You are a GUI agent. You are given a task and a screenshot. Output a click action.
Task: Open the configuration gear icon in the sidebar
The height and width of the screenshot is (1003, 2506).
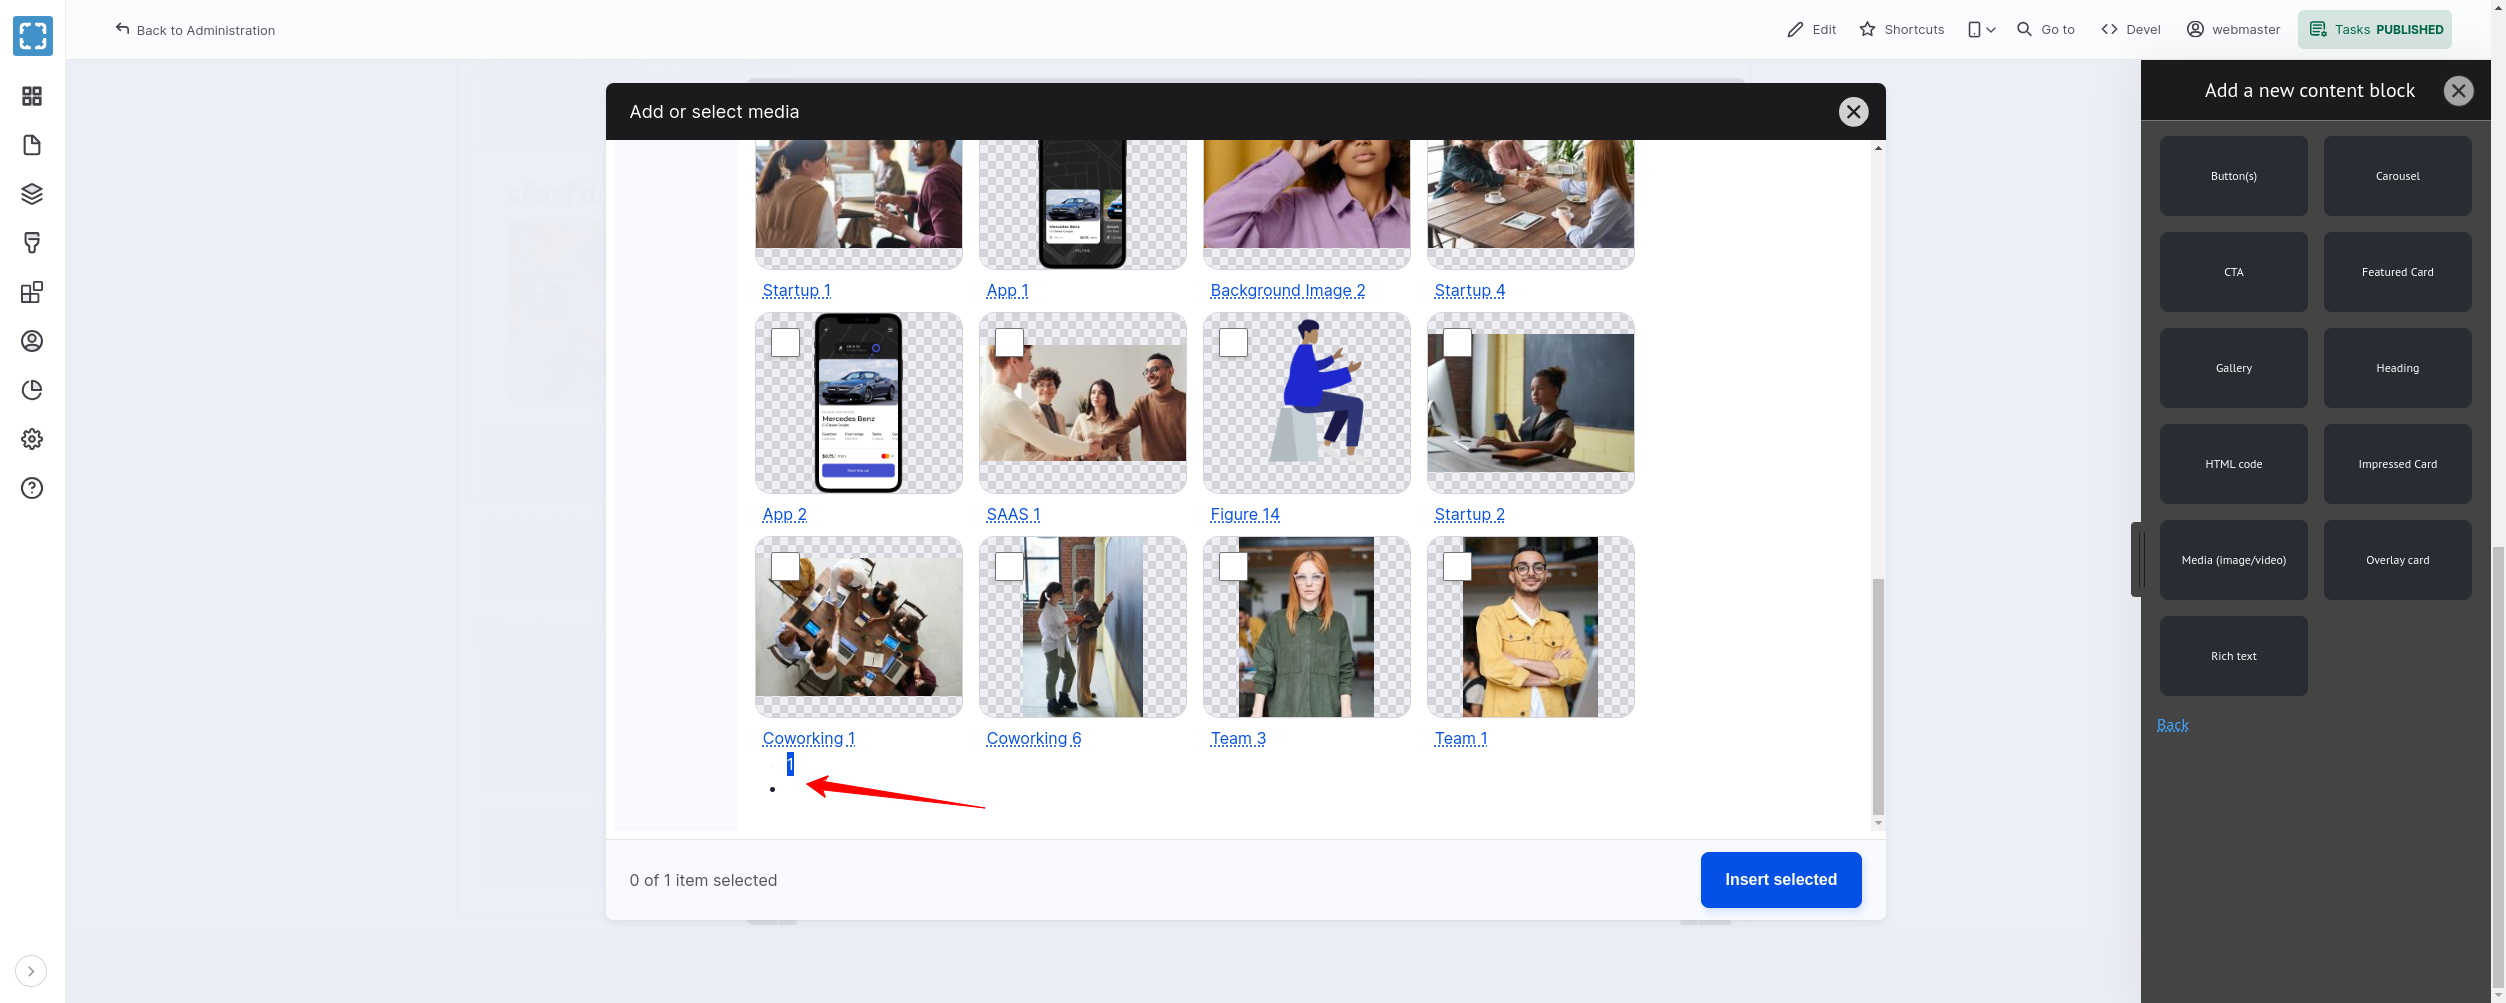[x=32, y=439]
